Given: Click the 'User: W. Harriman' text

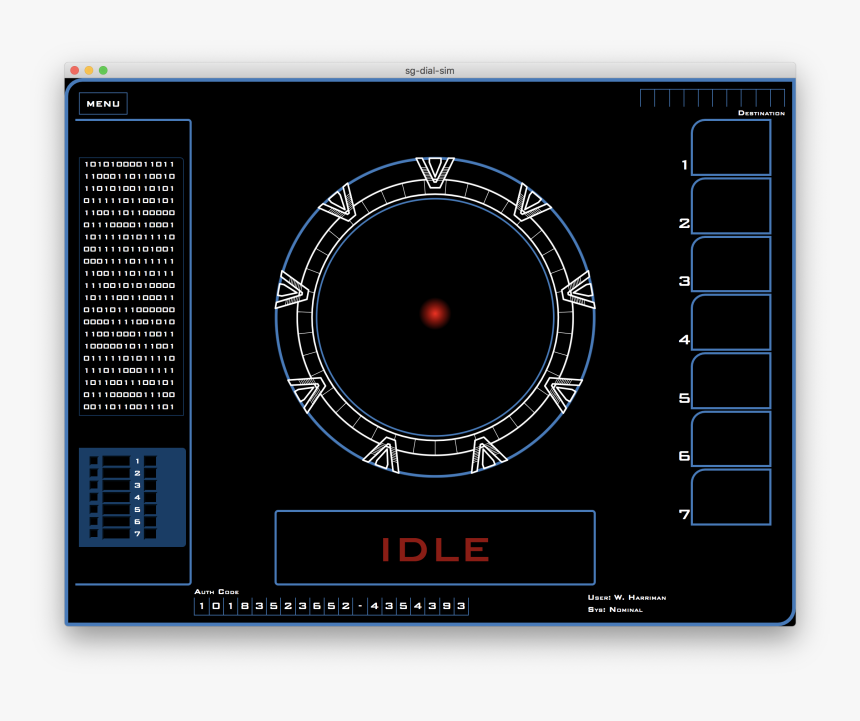Looking at the screenshot, I should (627, 598).
